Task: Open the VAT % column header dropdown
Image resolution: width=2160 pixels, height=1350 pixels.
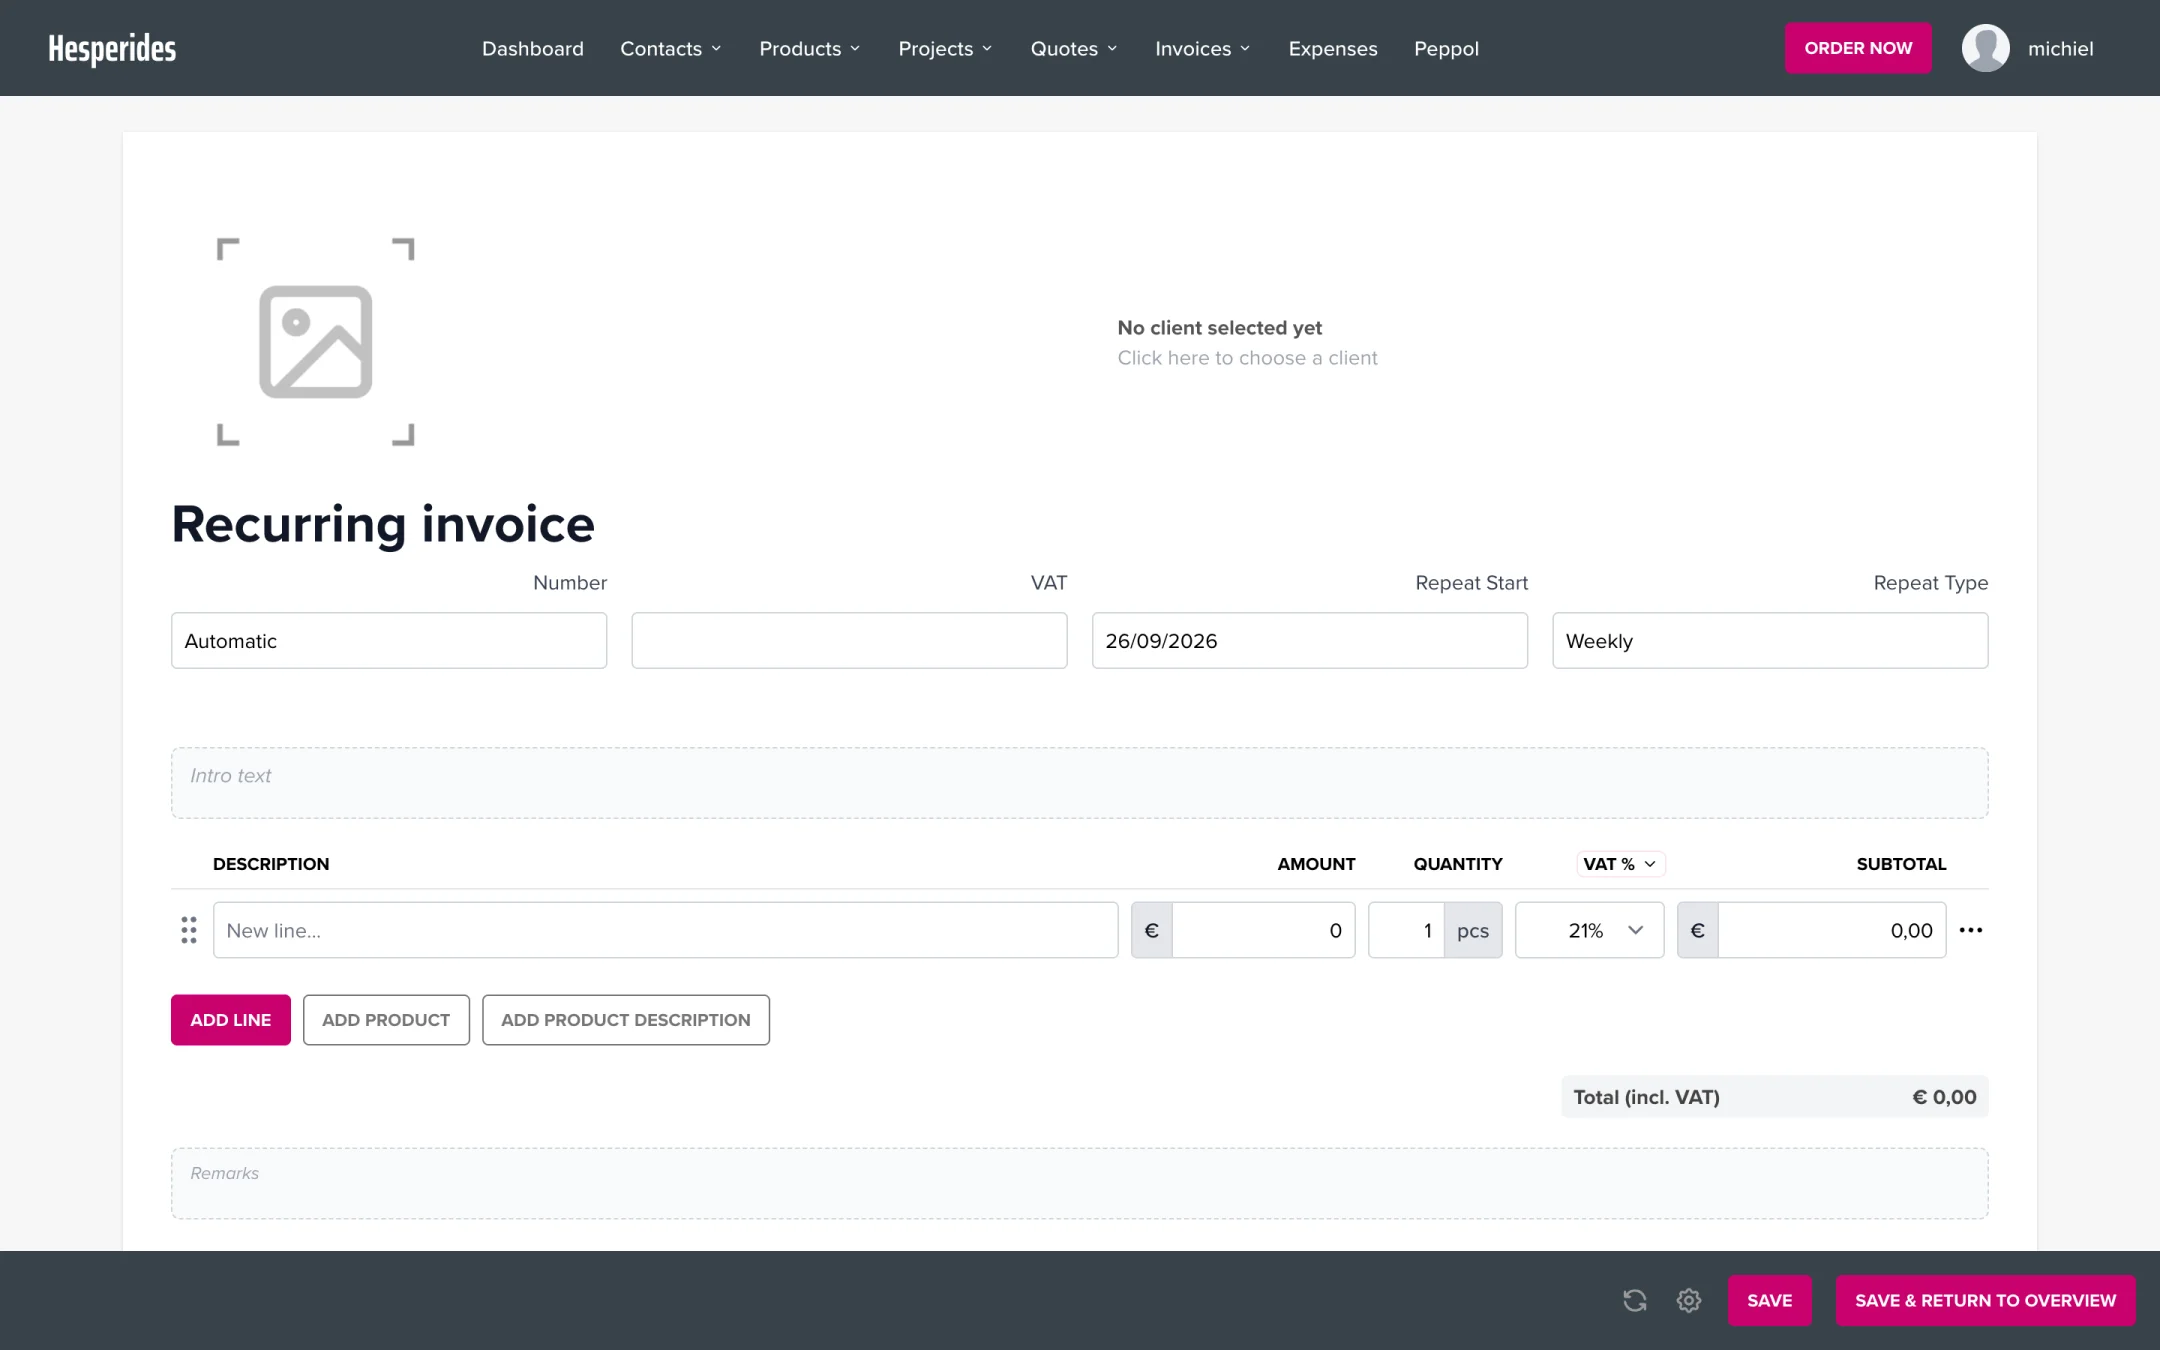Action: coord(1621,864)
